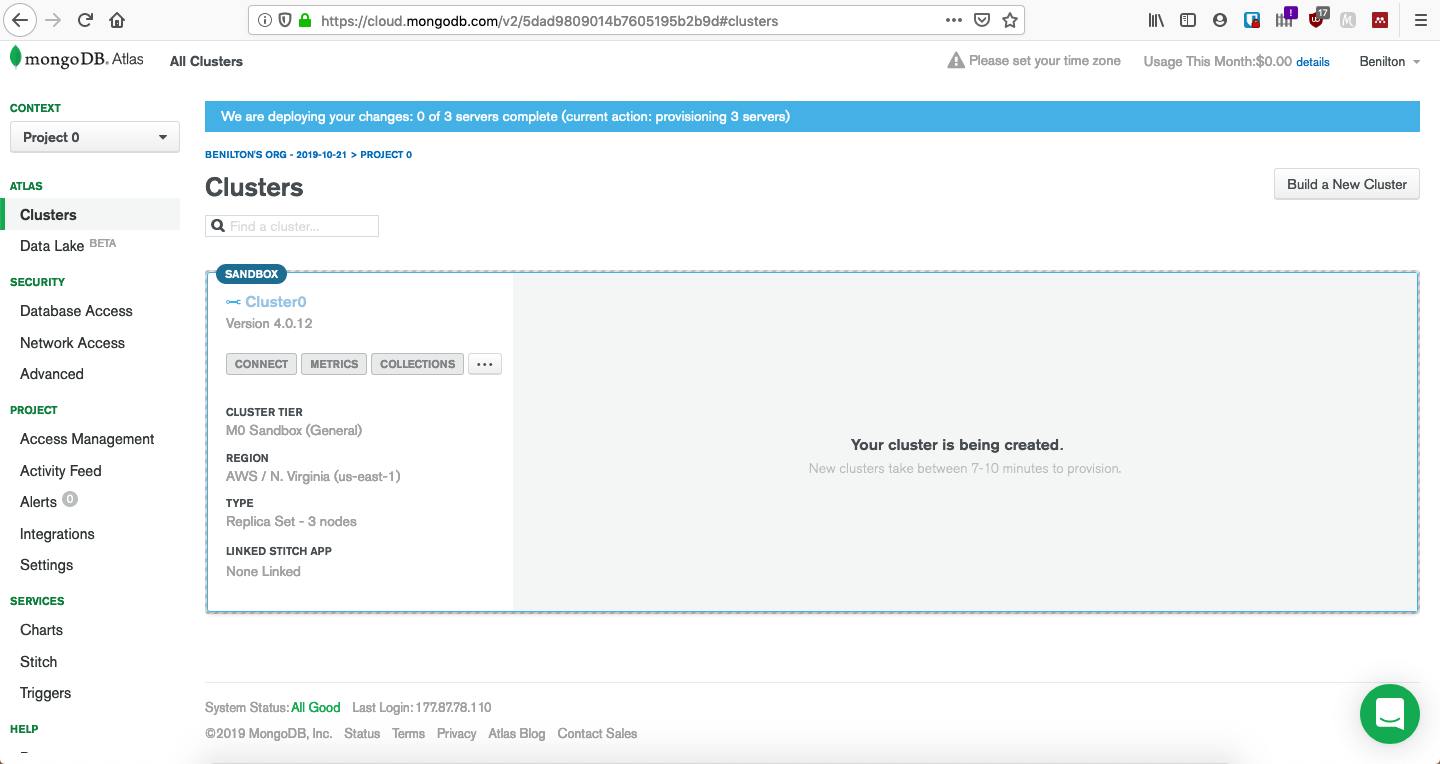This screenshot has height=764, width=1440.
Task: Open All Clusters in the top bar
Action: pos(206,61)
